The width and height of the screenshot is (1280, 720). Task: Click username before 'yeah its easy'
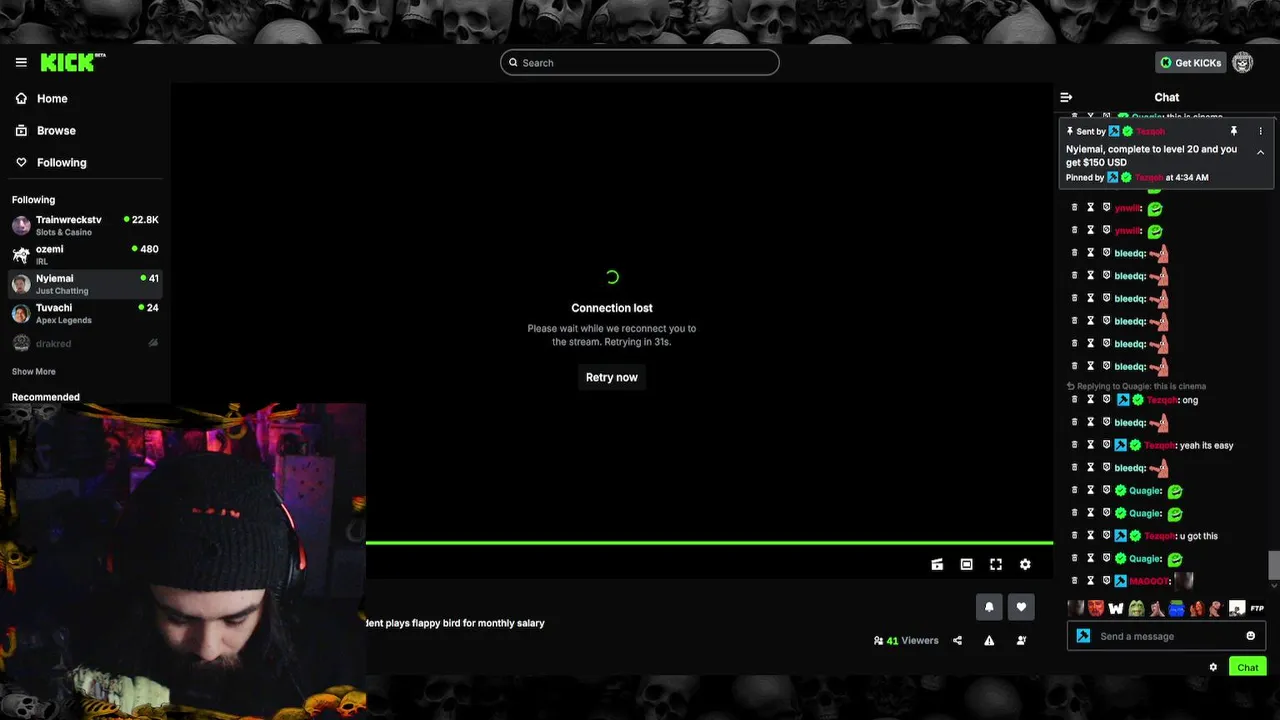(1161, 445)
